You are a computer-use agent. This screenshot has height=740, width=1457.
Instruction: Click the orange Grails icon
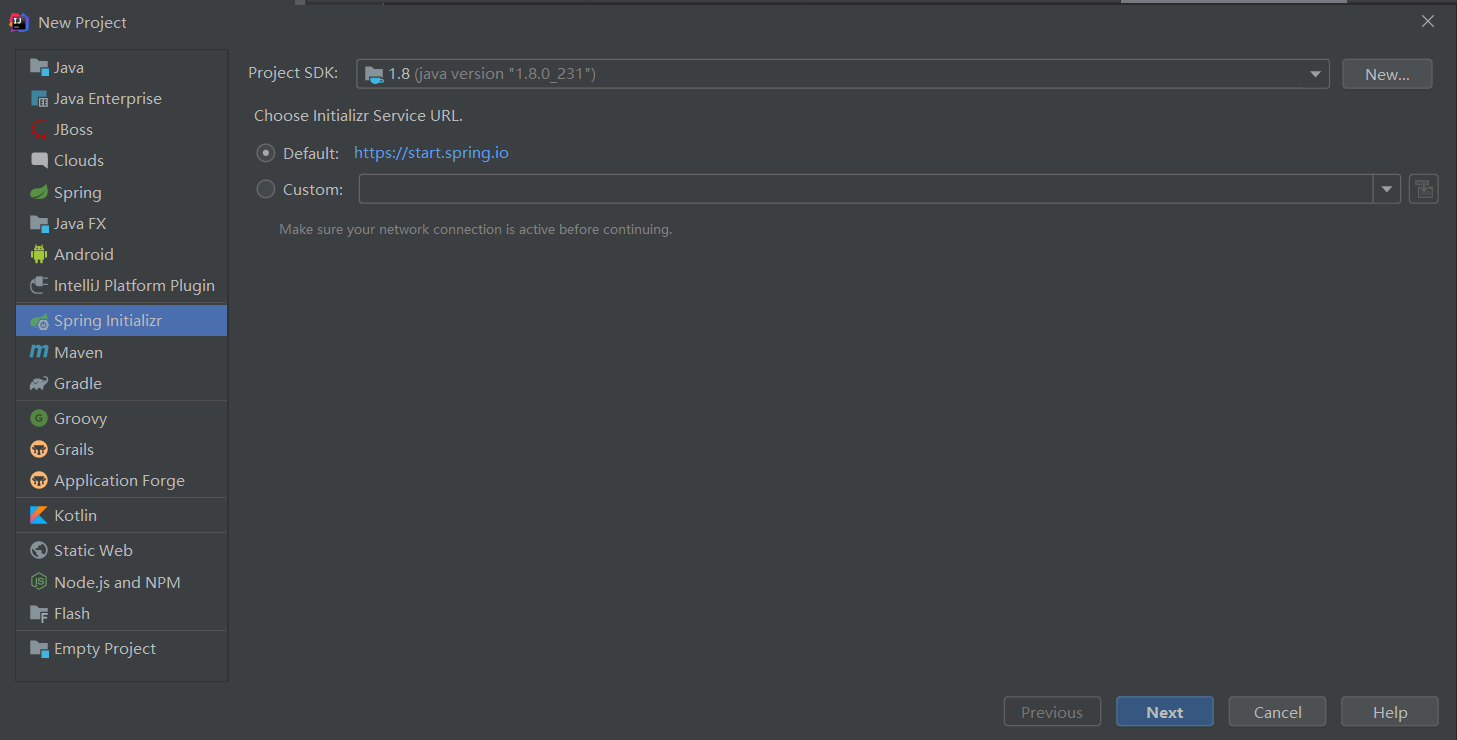pyautogui.click(x=39, y=449)
